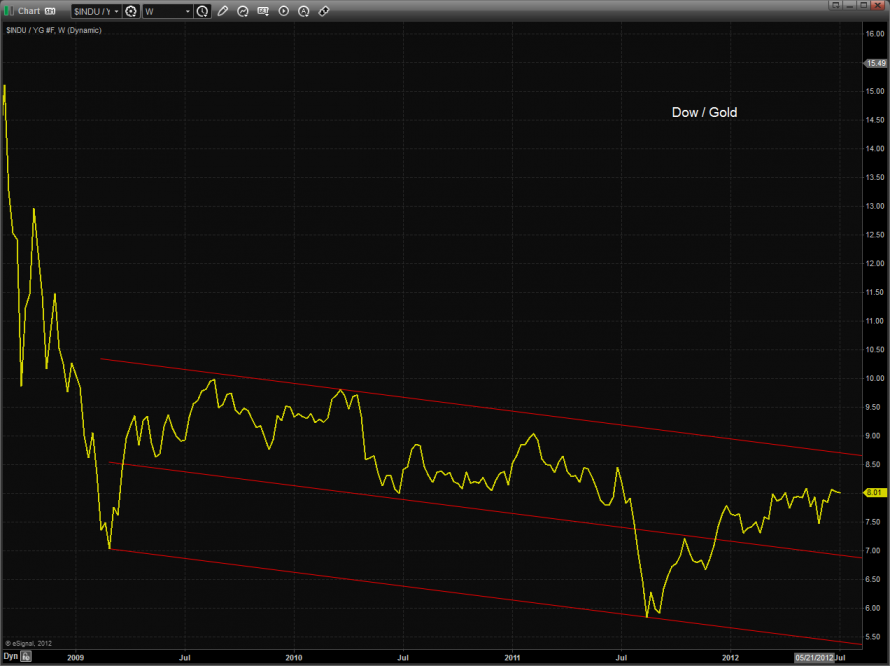Click the small icon next to Dyn
Image resolution: width=890 pixels, height=666 pixels.
point(27,657)
